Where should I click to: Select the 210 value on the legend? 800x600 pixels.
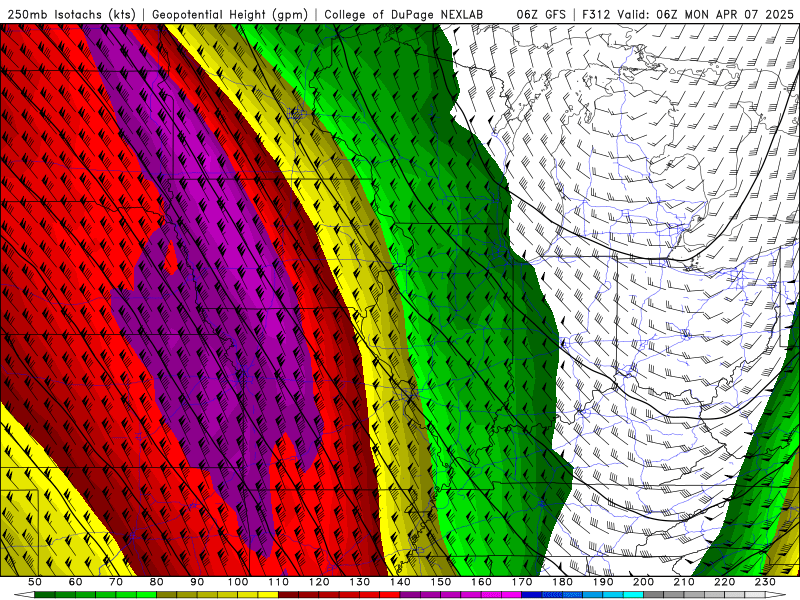[x=684, y=582]
